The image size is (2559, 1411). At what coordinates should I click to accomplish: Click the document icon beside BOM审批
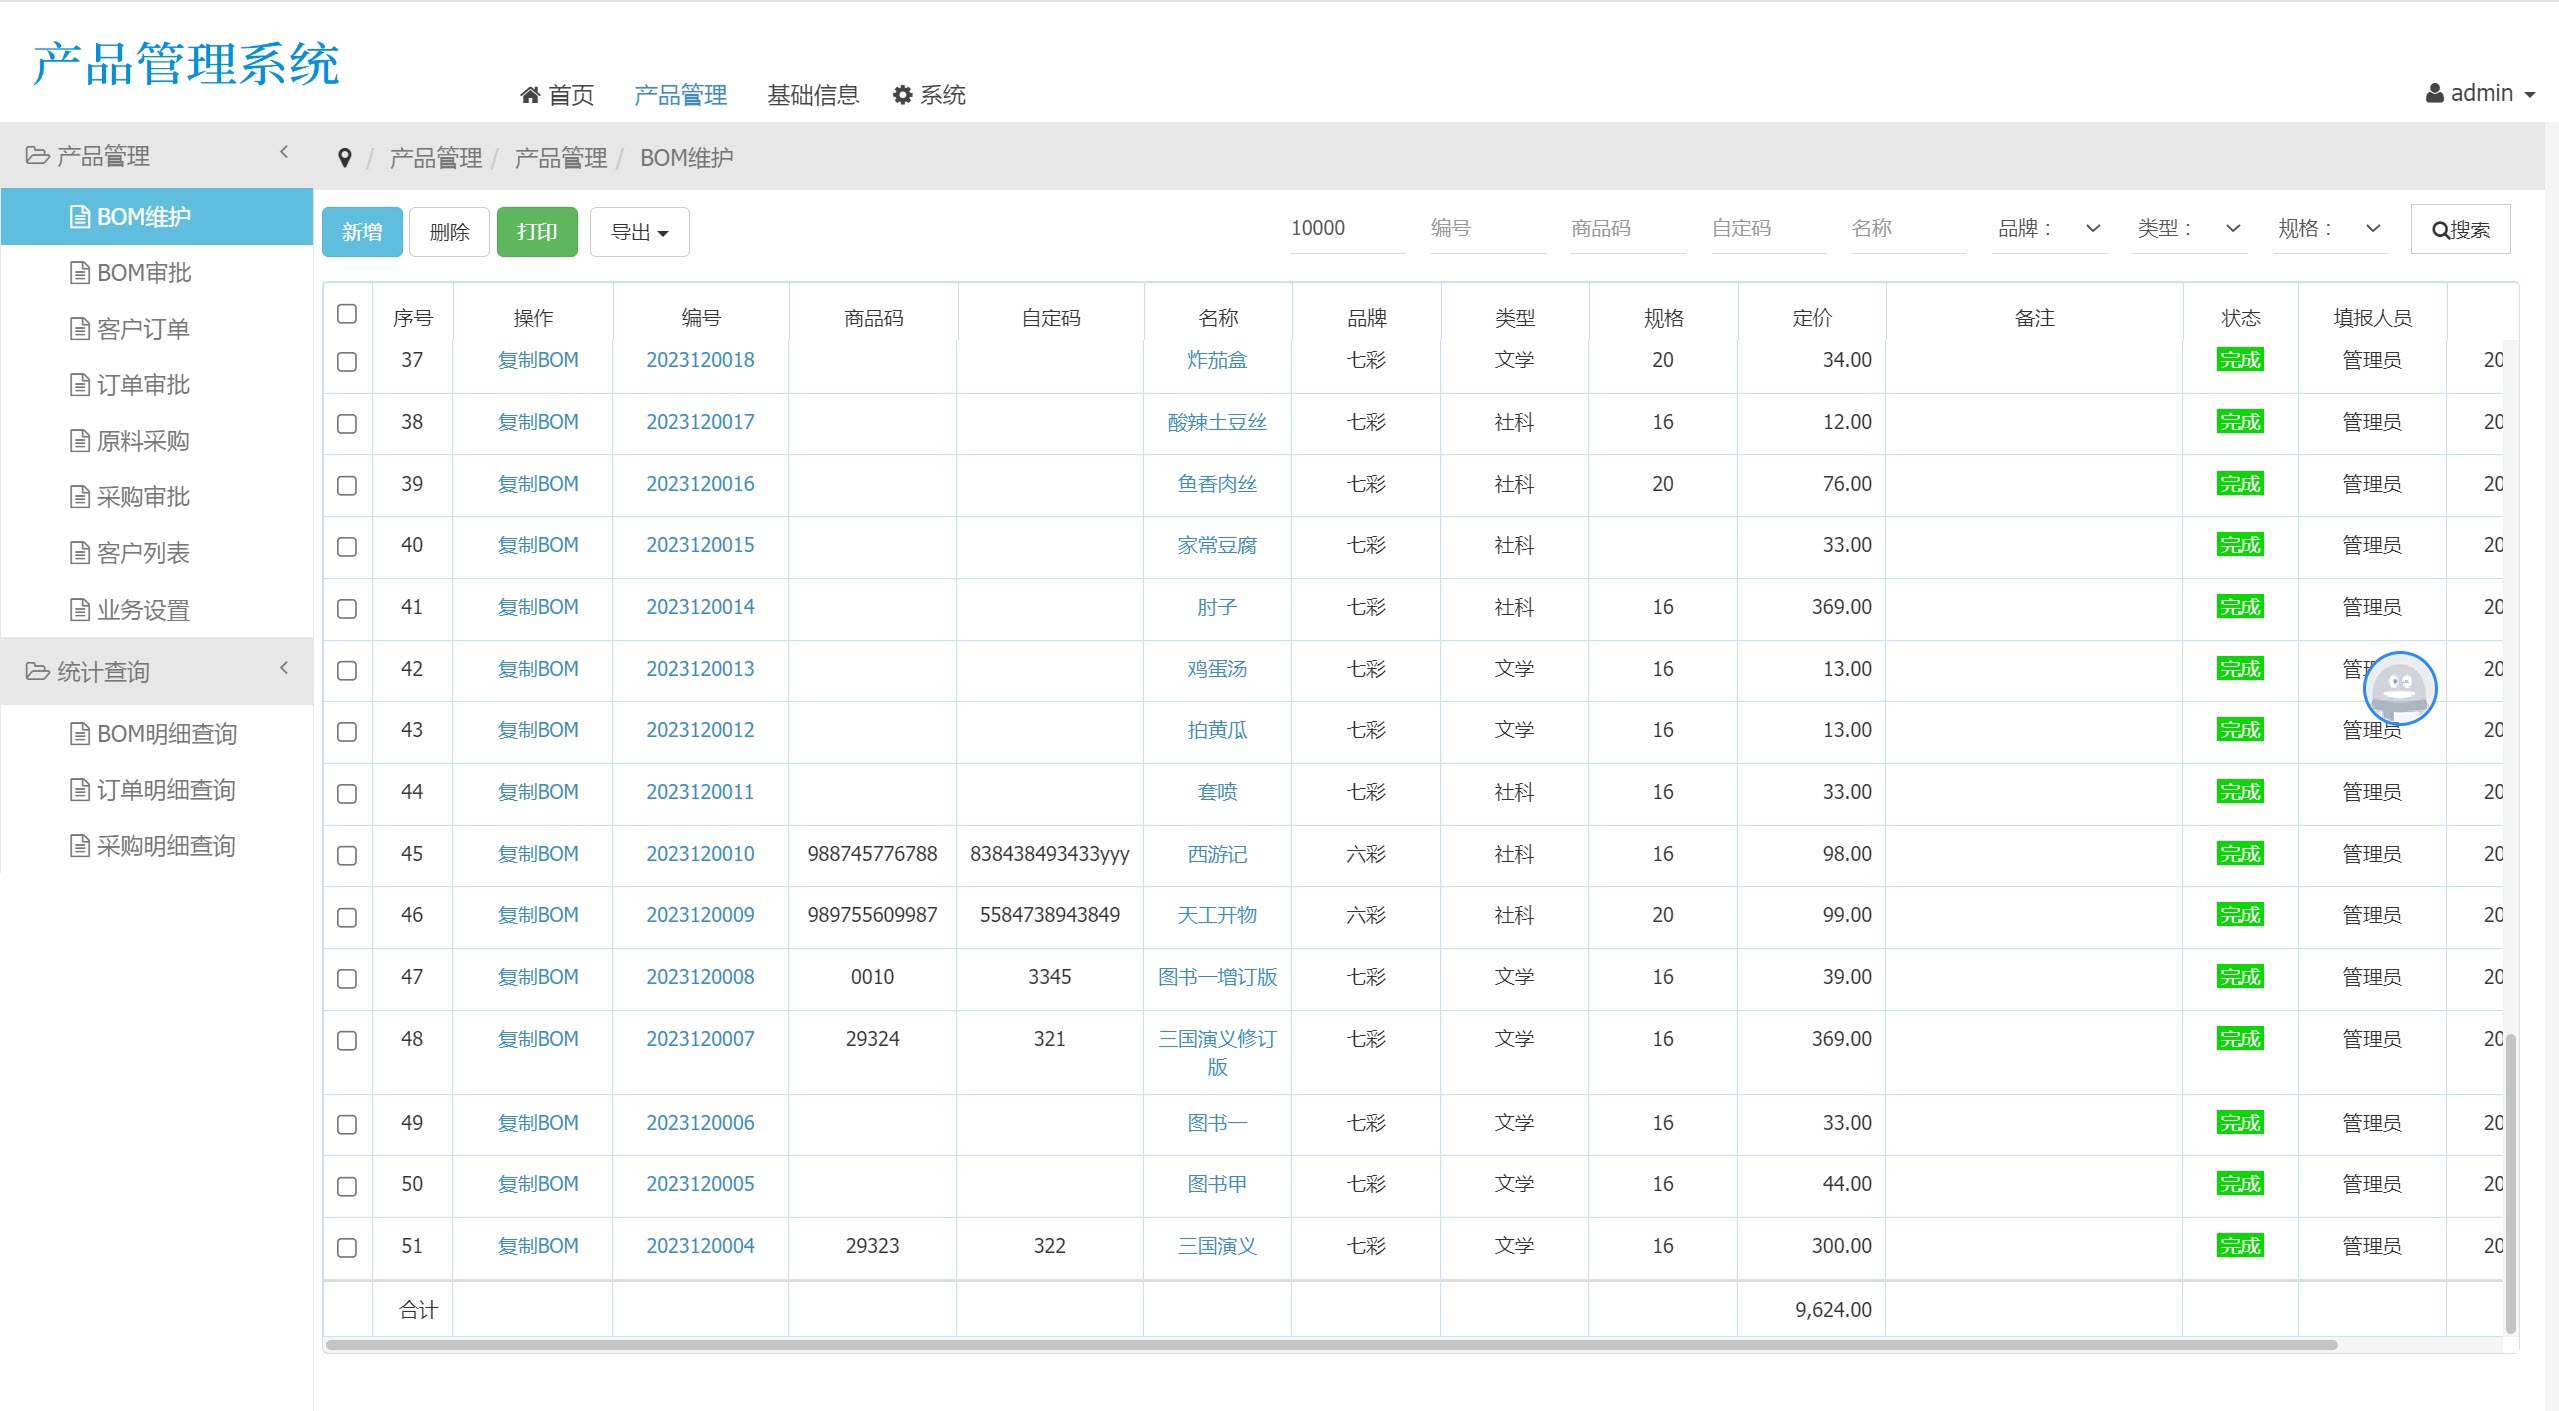click(x=80, y=273)
